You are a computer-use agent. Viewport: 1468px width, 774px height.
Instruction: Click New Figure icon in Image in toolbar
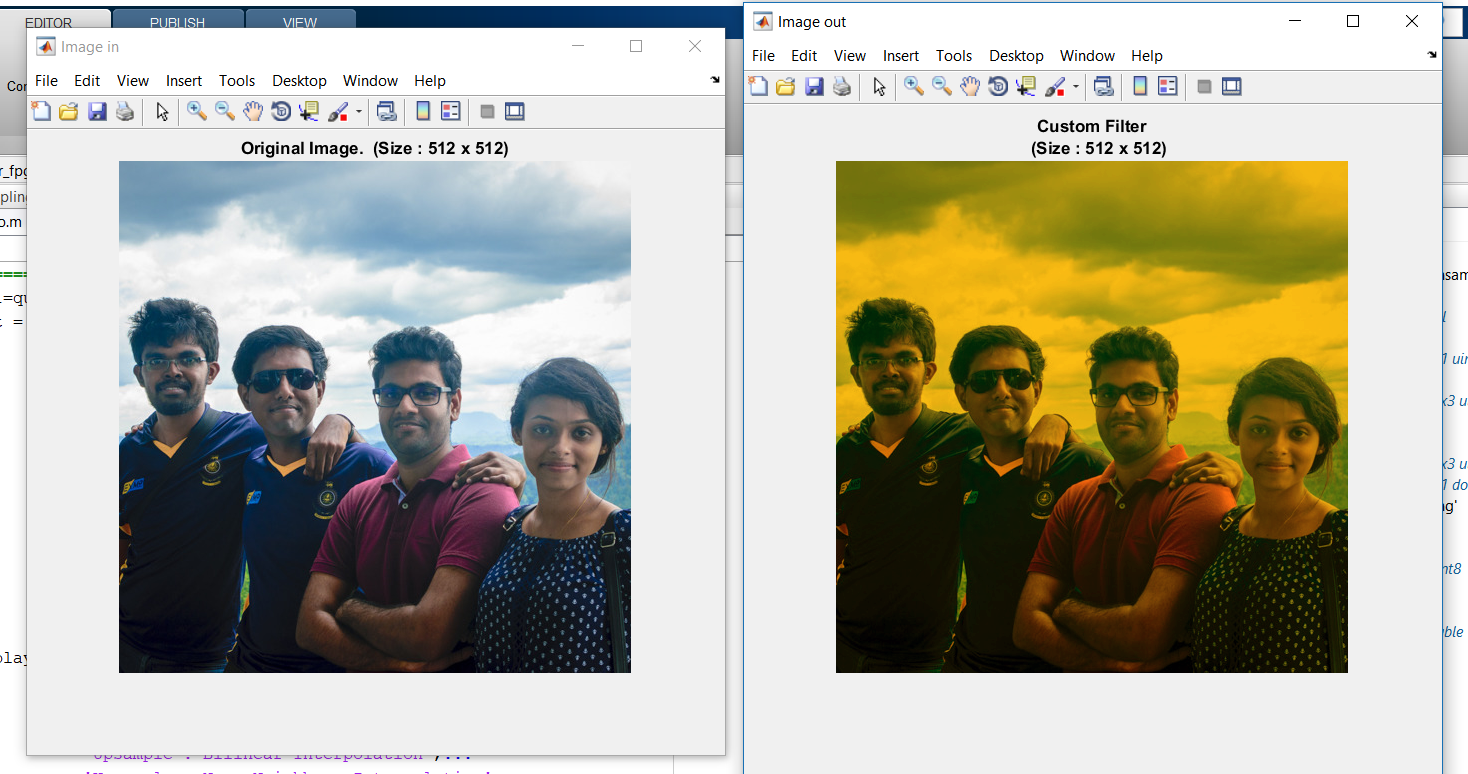[x=41, y=112]
